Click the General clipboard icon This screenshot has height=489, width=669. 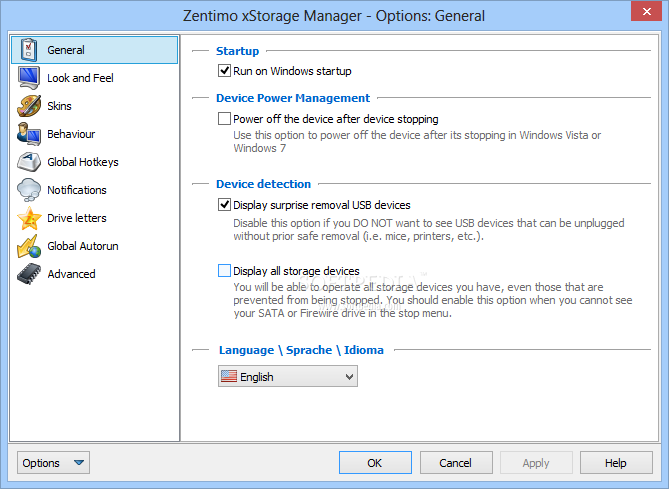tap(29, 50)
